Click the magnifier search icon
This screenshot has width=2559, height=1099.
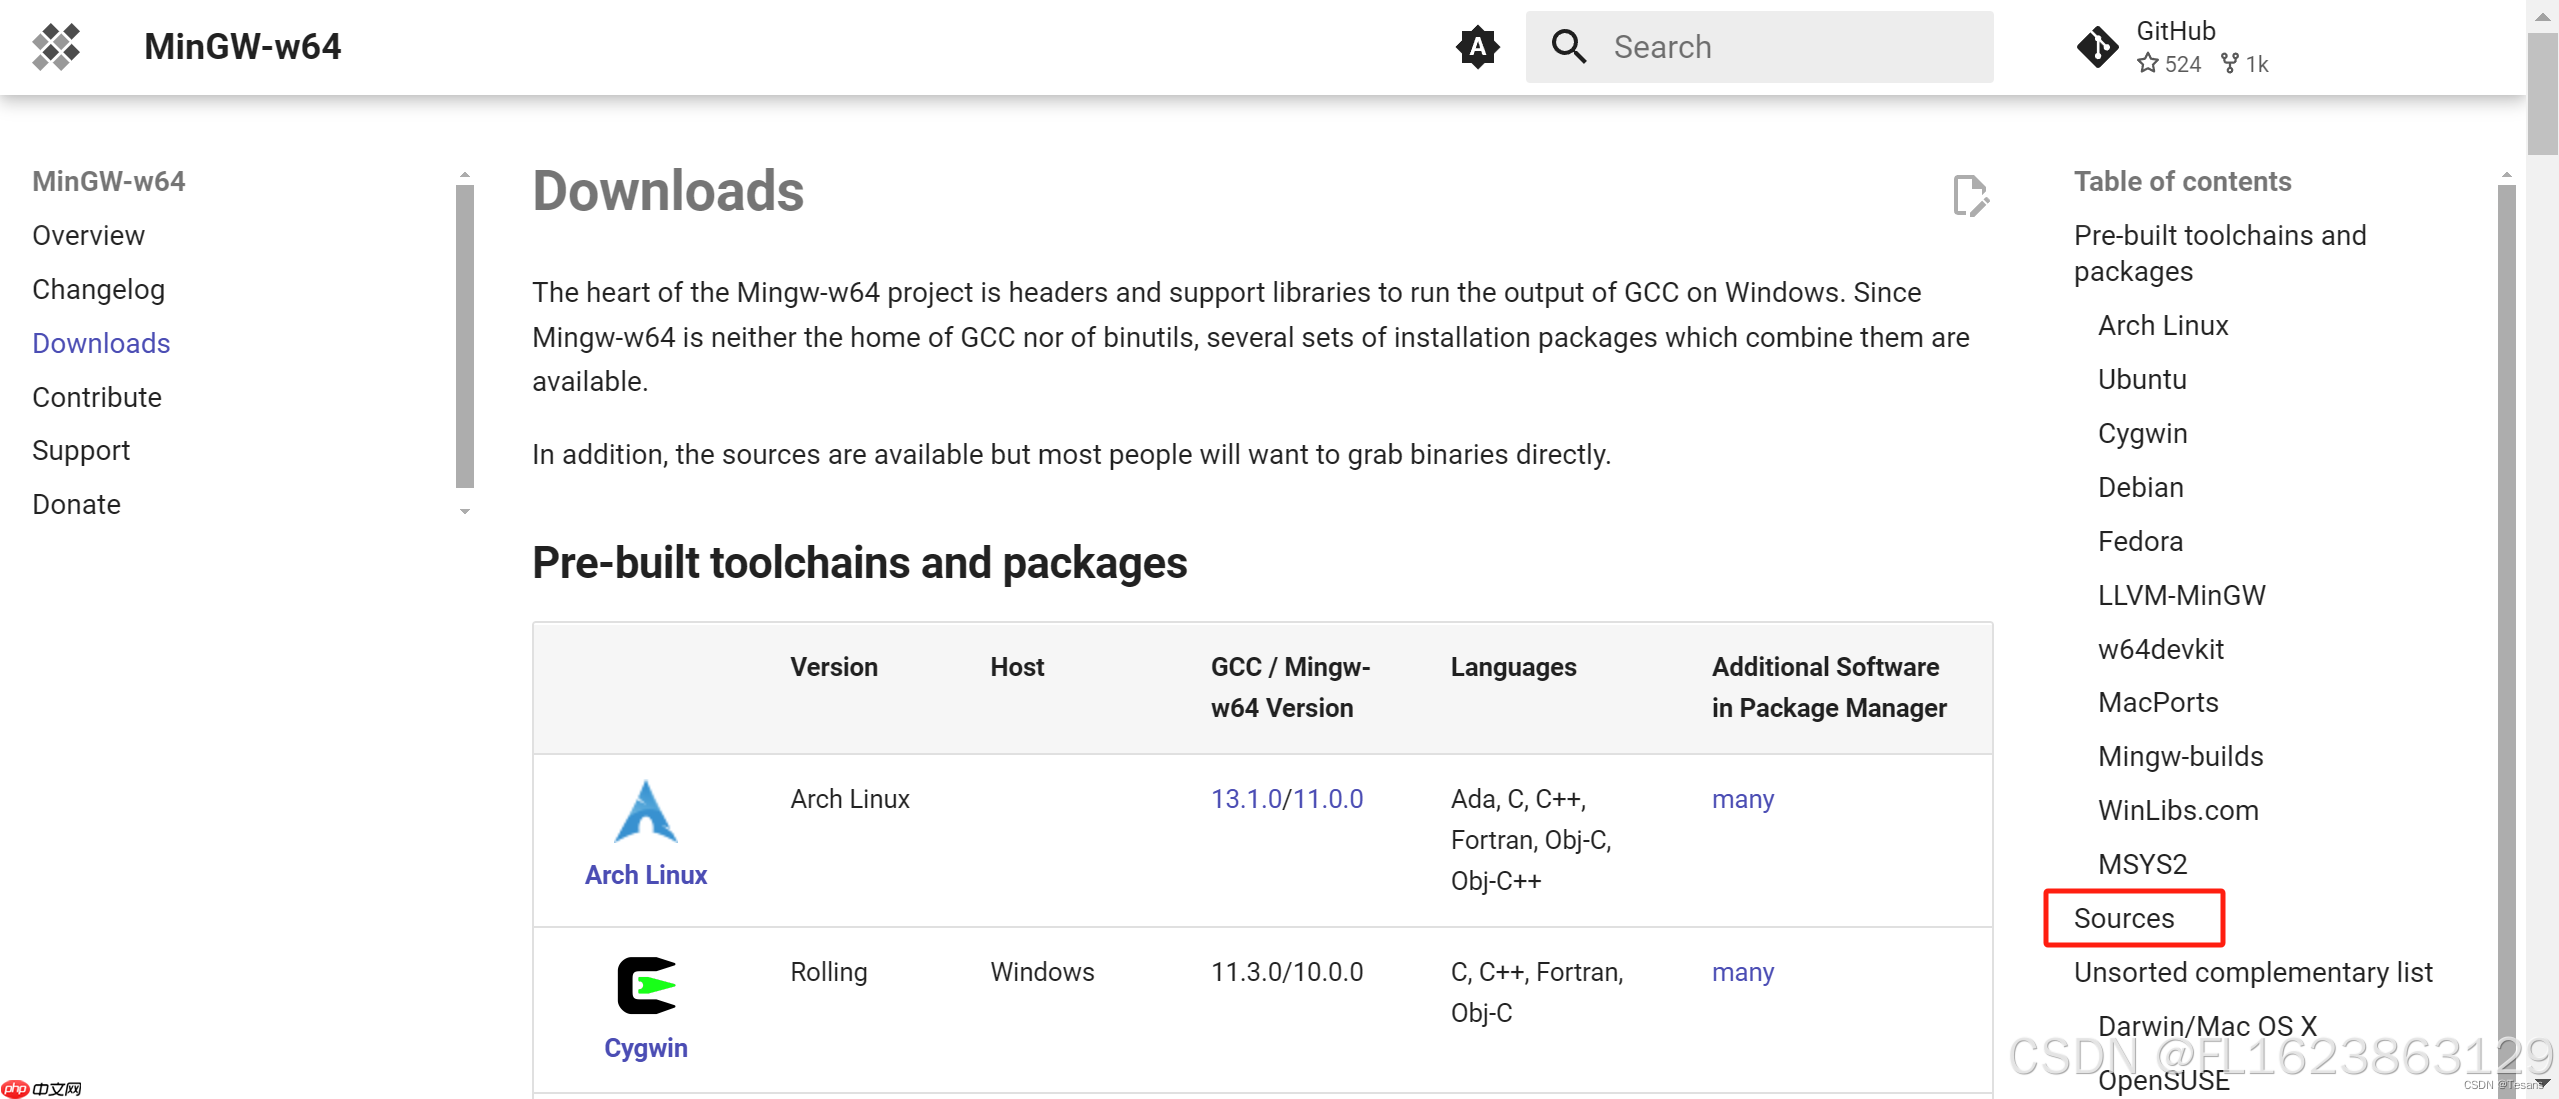pyautogui.click(x=1568, y=47)
